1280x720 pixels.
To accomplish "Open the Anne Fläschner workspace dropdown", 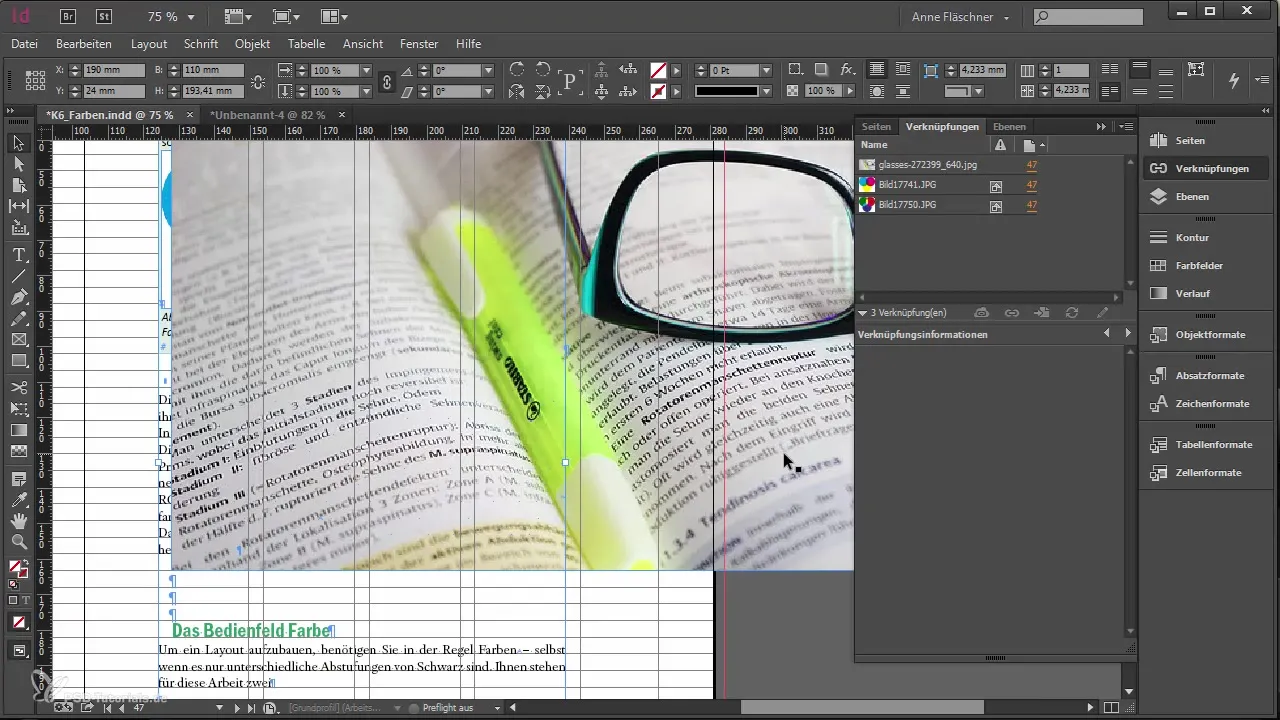I will tap(961, 17).
